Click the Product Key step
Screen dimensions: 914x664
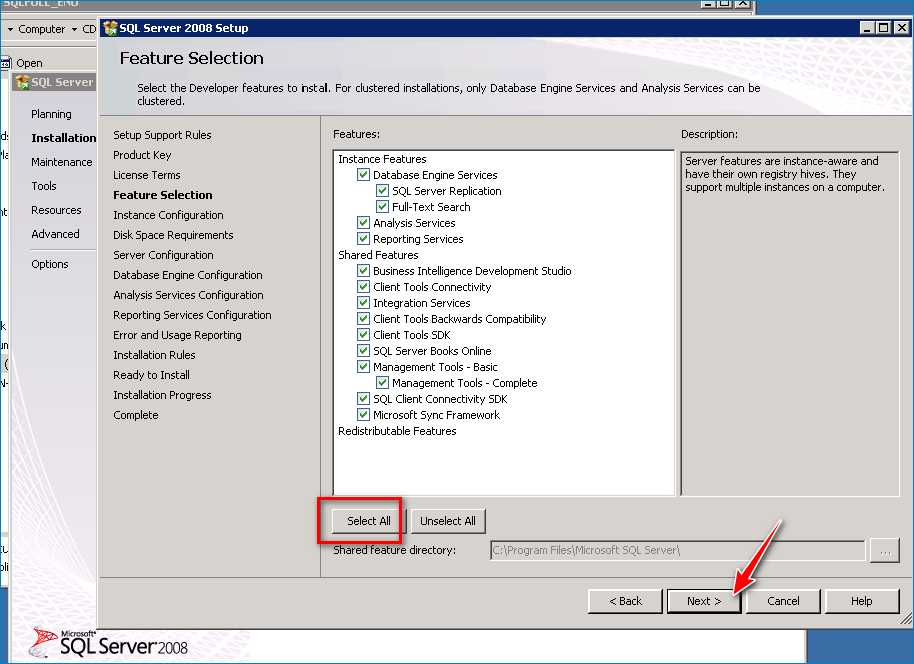tap(142, 155)
